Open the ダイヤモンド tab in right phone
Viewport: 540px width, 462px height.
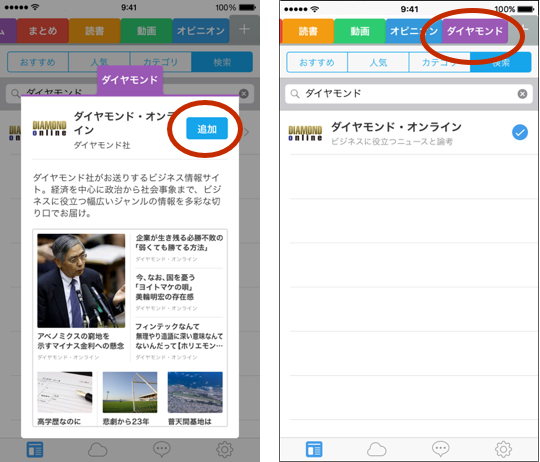click(x=475, y=31)
